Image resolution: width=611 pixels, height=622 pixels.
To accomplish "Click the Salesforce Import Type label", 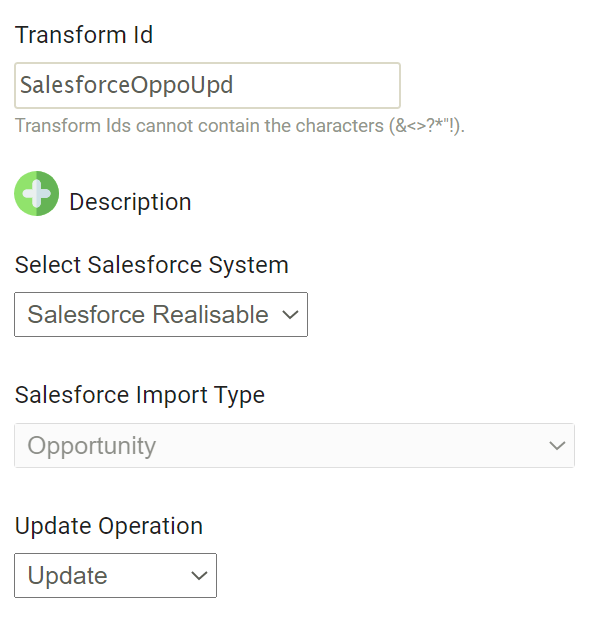I will (140, 395).
